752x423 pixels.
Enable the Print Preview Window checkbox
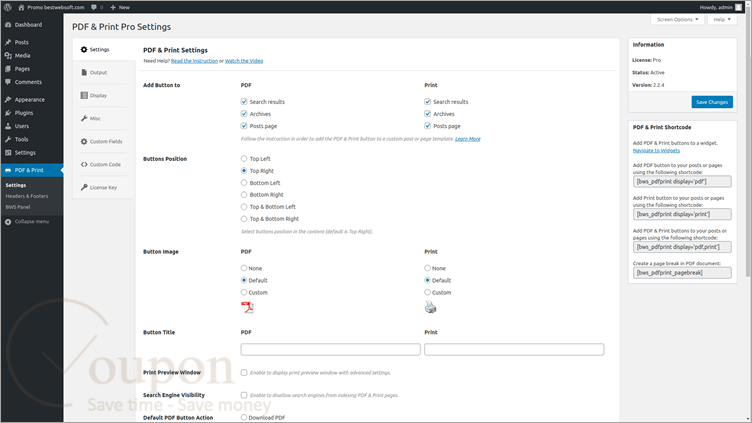[244, 373]
